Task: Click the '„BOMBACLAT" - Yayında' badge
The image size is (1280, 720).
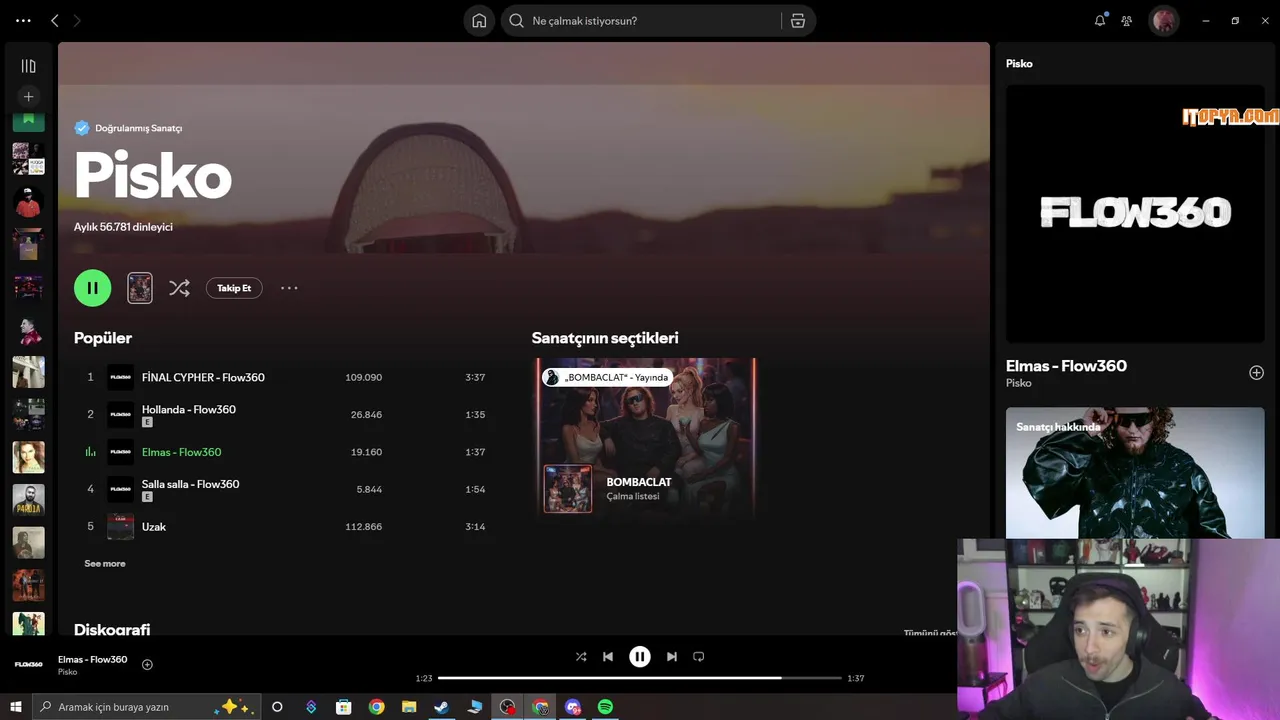Action: pos(607,377)
